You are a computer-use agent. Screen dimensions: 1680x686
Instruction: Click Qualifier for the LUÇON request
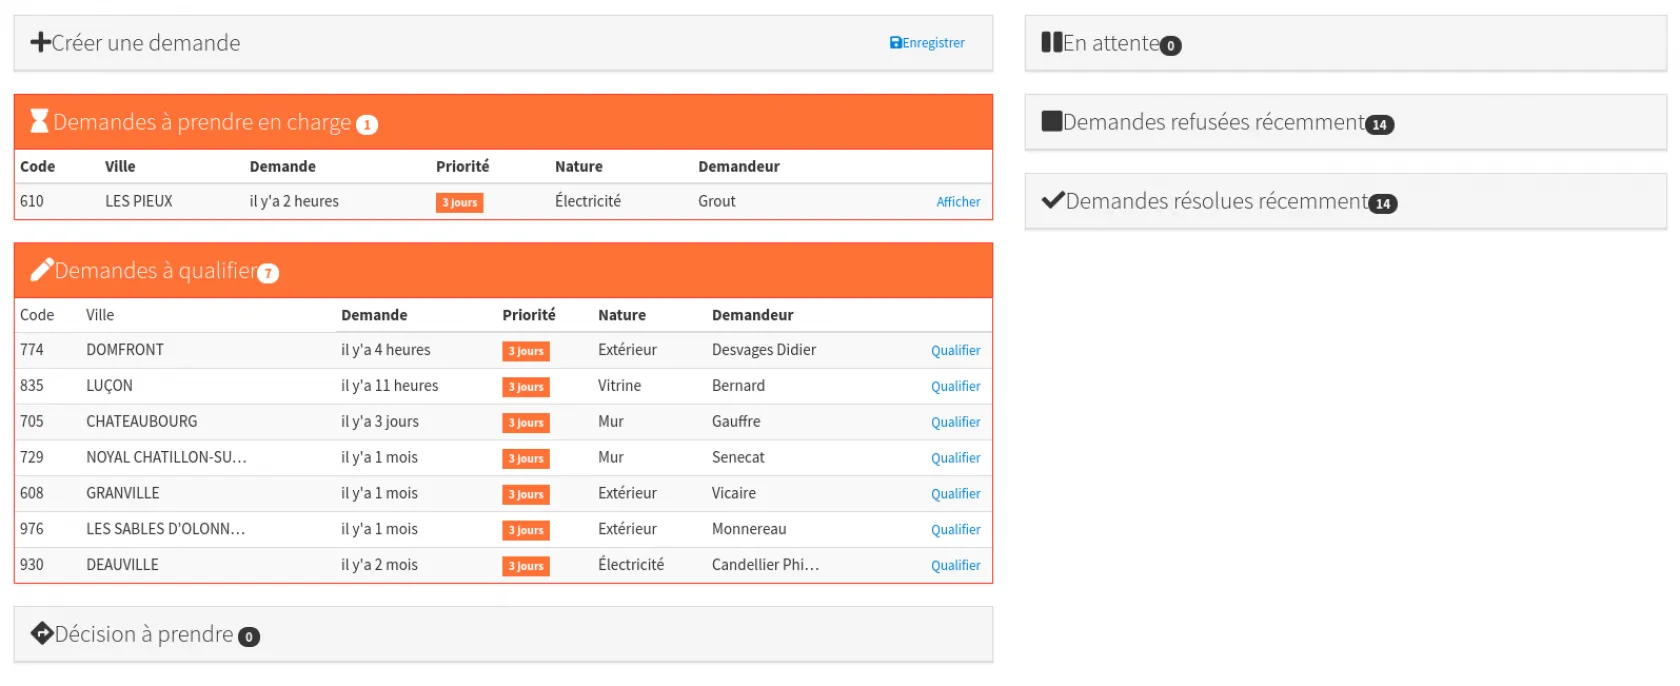[x=955, y=387]
